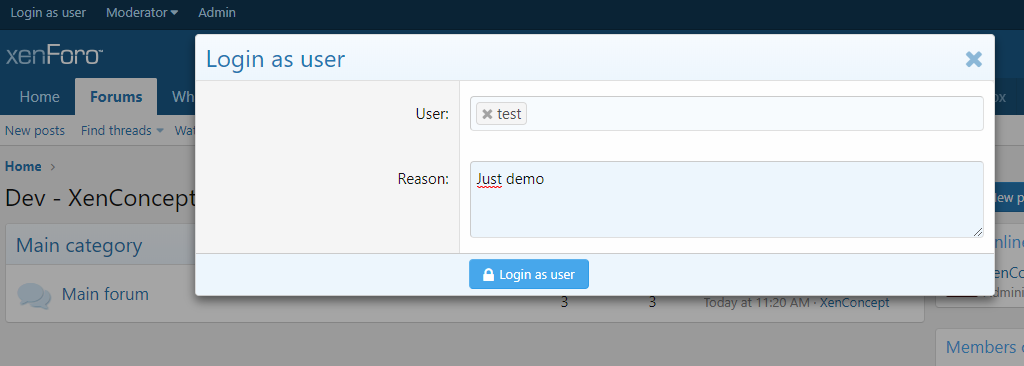
Task: Close the Login as user dialog
Action: [973, 59]
